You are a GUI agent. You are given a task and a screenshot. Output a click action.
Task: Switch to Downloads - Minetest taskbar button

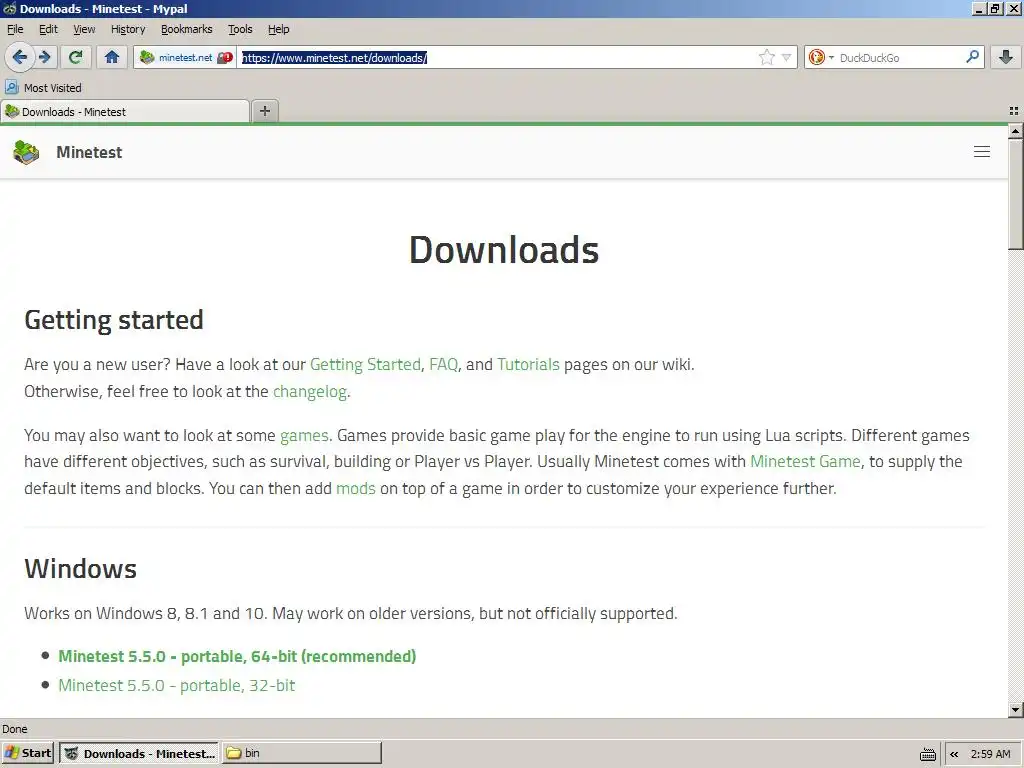pos(139,753)
